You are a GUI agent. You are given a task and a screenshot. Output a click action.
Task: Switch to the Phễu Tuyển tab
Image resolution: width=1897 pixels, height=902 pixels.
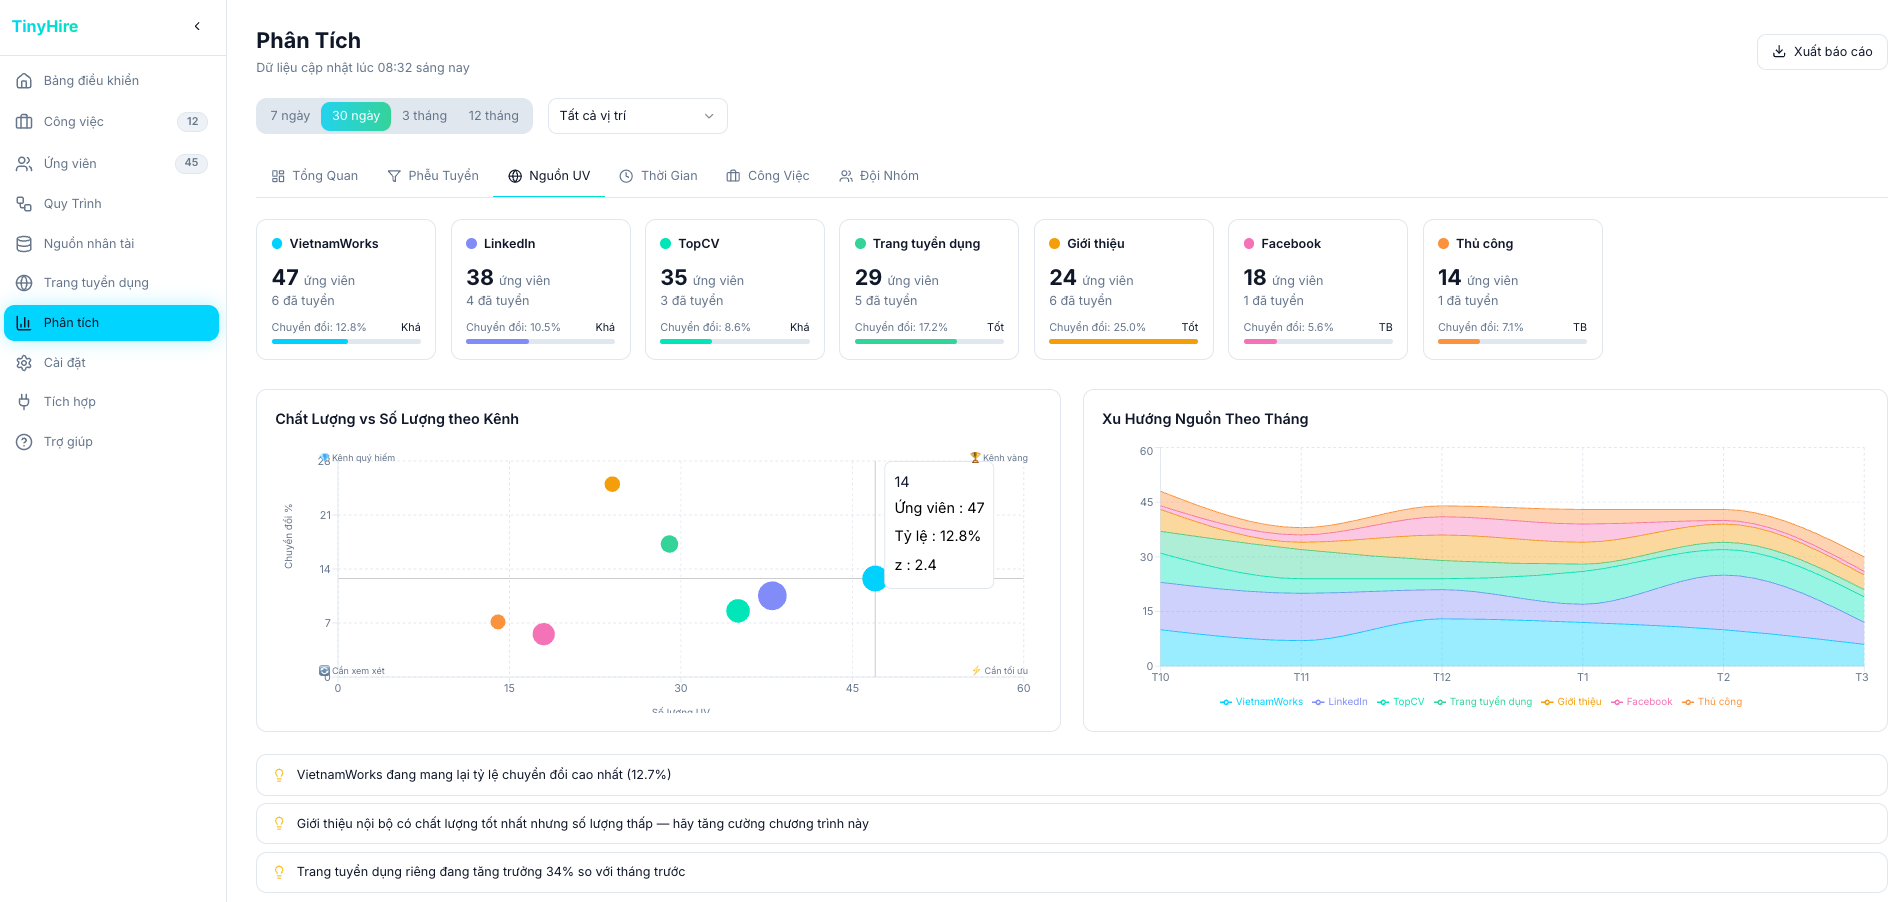click(x=433, y=175)
